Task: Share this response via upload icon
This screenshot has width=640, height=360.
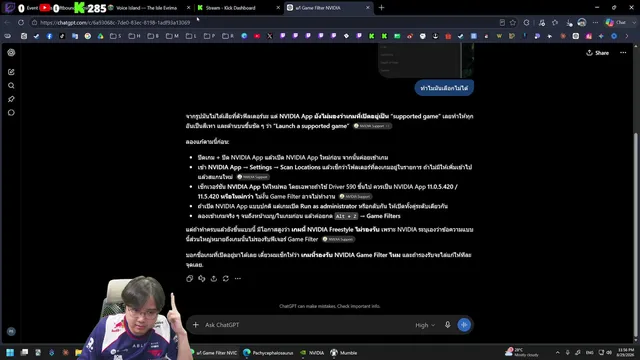Action: (214, 278)
